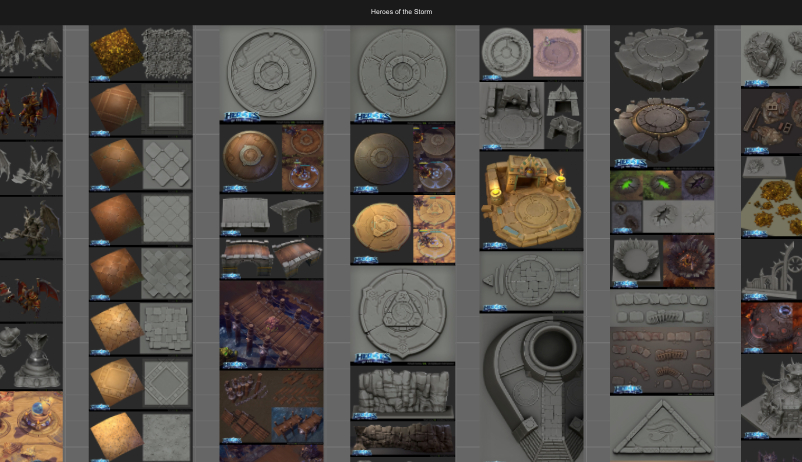The width and height of the screenshot is (802, 462).
Task: View the in-game wooden dock screenshot
Action: 272,325
